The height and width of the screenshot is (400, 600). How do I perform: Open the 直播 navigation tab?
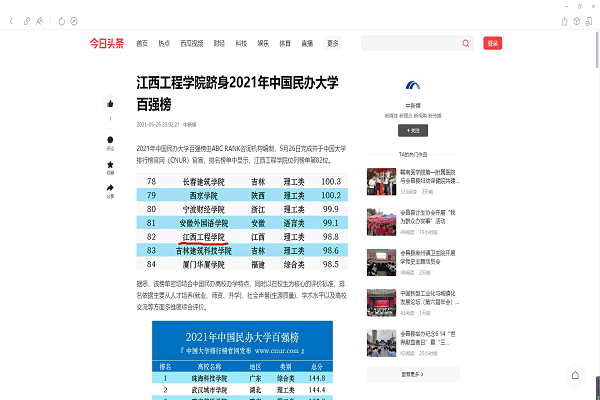click(x=307, y=43)
